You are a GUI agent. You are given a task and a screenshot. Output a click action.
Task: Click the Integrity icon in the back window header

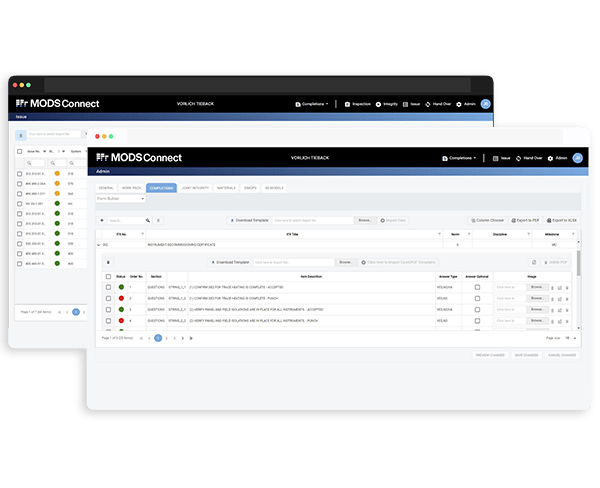(378, 104)
